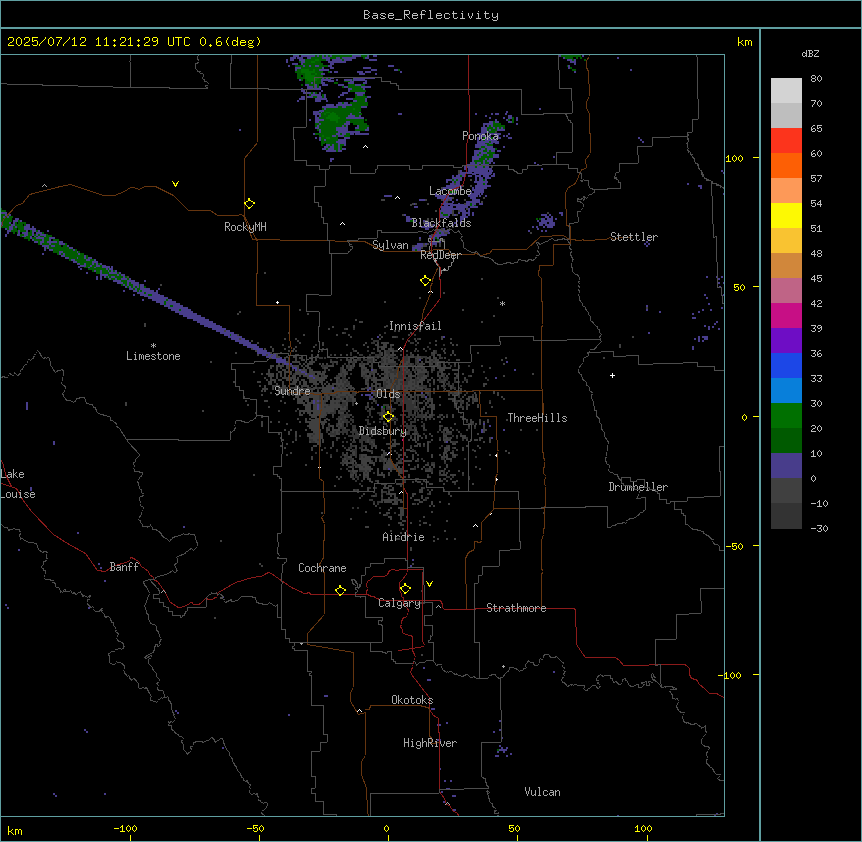This screenshot has width=862, height=842.
Task: Click the Okotoks town label
Action: (412, 700)
